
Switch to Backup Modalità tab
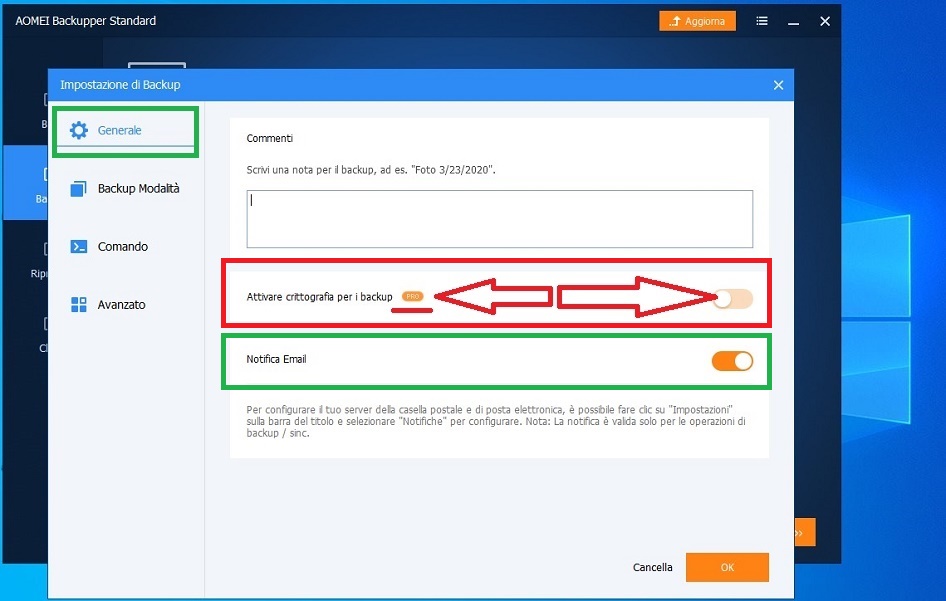tap(125, 189)
